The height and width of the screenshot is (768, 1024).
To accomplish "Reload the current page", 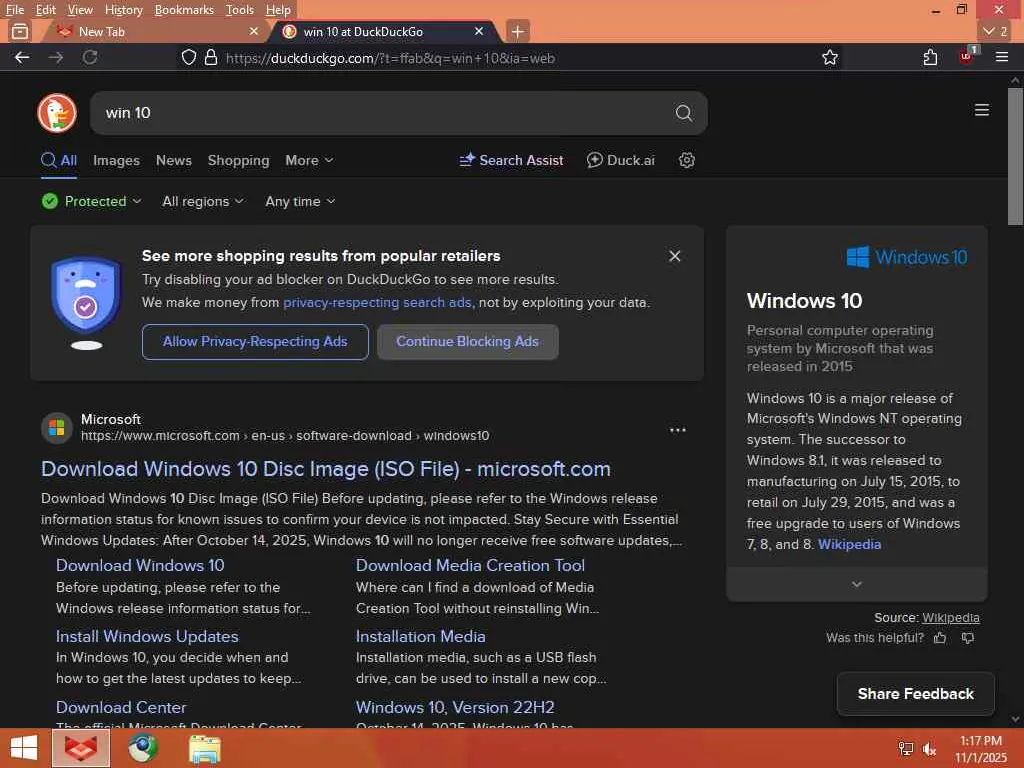I will (90, 57).
